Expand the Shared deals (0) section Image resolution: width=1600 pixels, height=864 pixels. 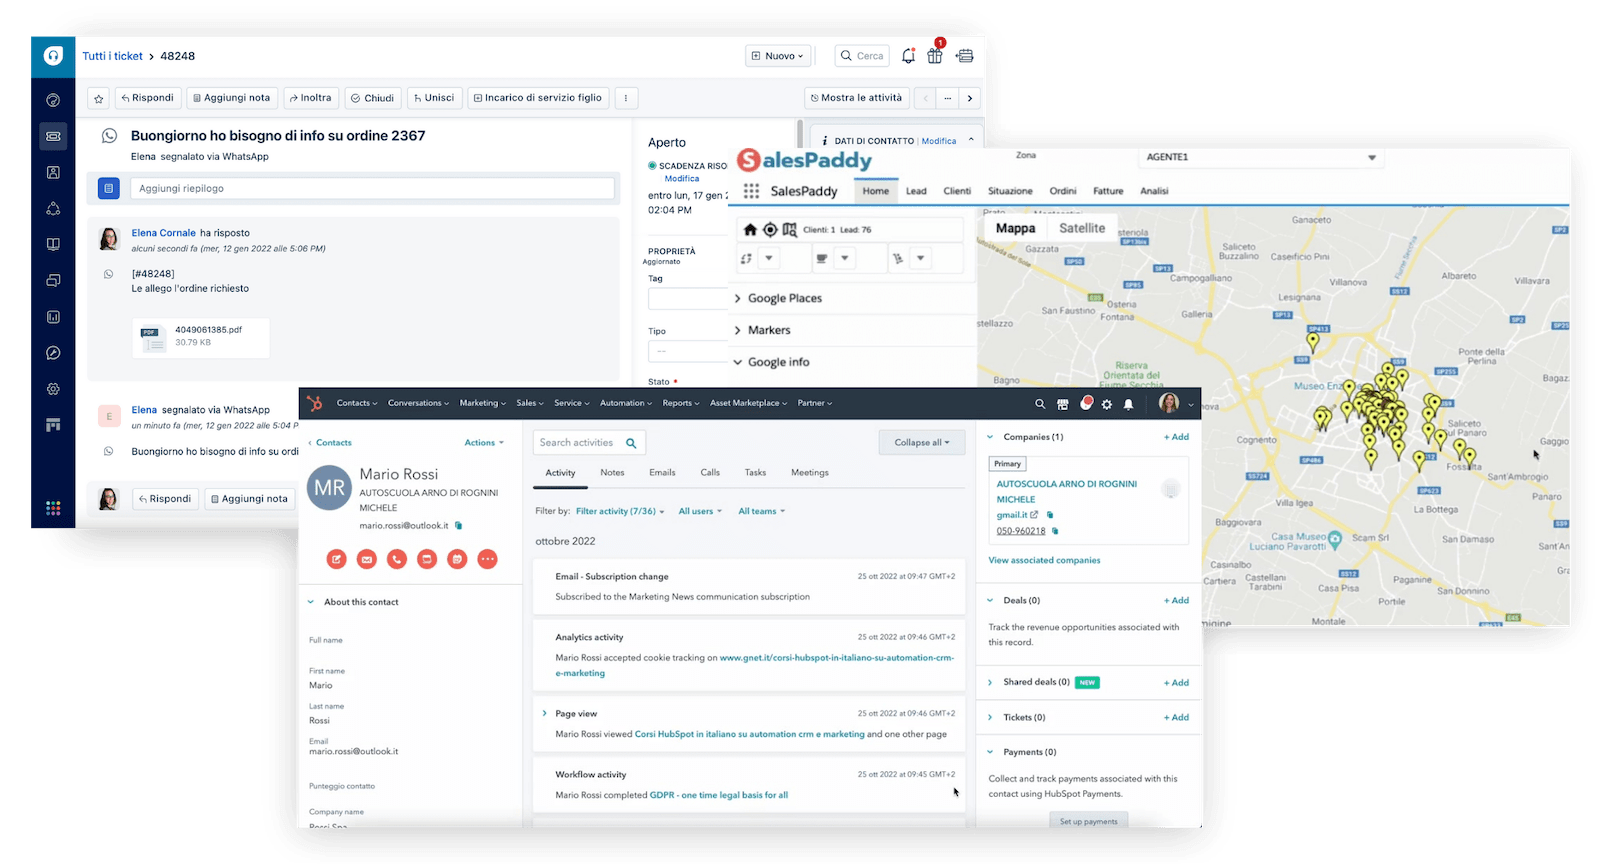point(991,682)
